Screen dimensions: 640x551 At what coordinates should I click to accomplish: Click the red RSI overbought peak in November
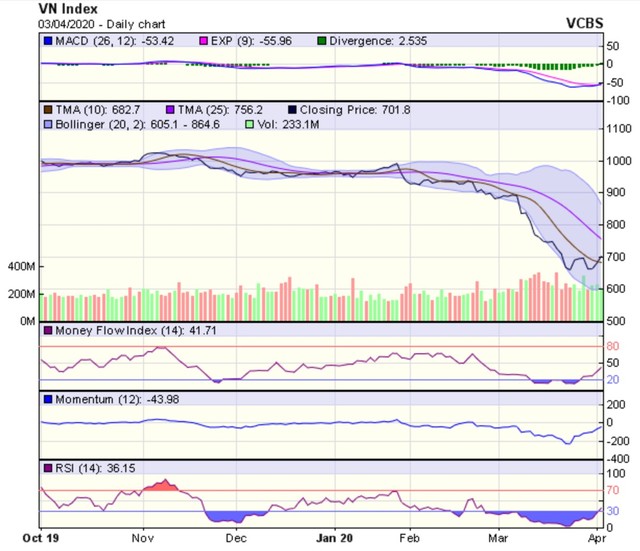(160, 486)
